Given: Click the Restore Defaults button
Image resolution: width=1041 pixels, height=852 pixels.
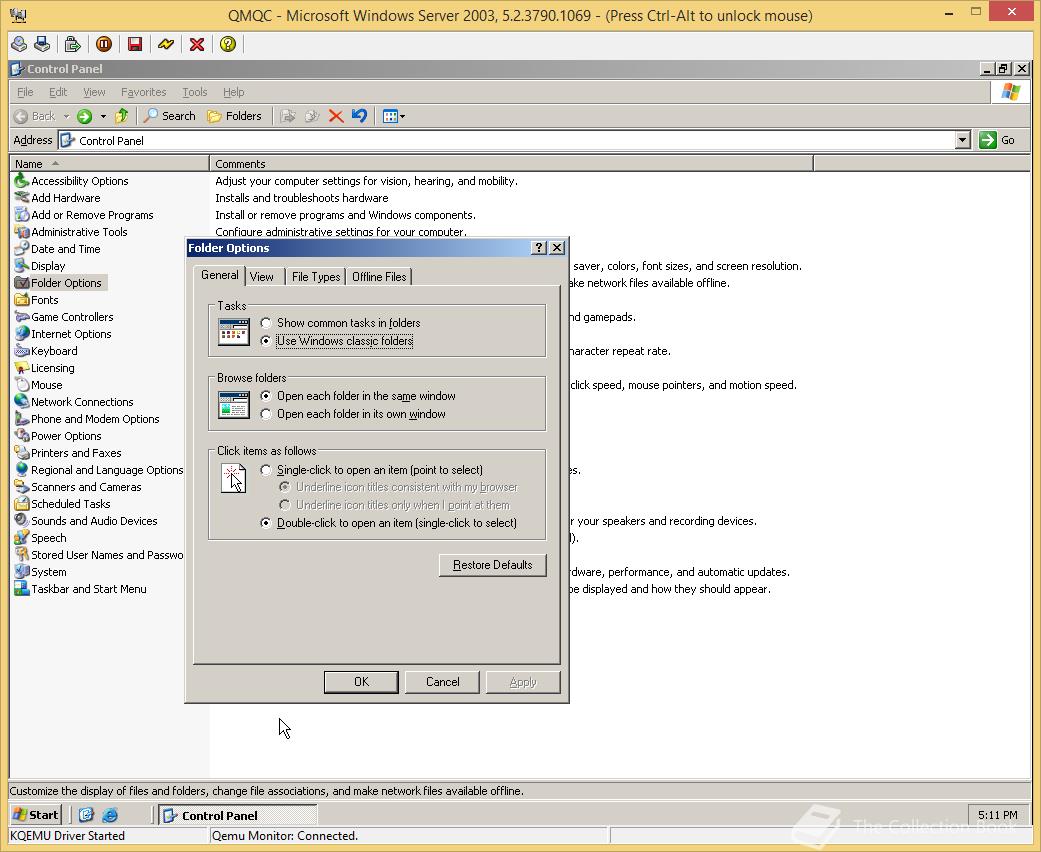Looking at the screenshot, I should click(493, 565).
